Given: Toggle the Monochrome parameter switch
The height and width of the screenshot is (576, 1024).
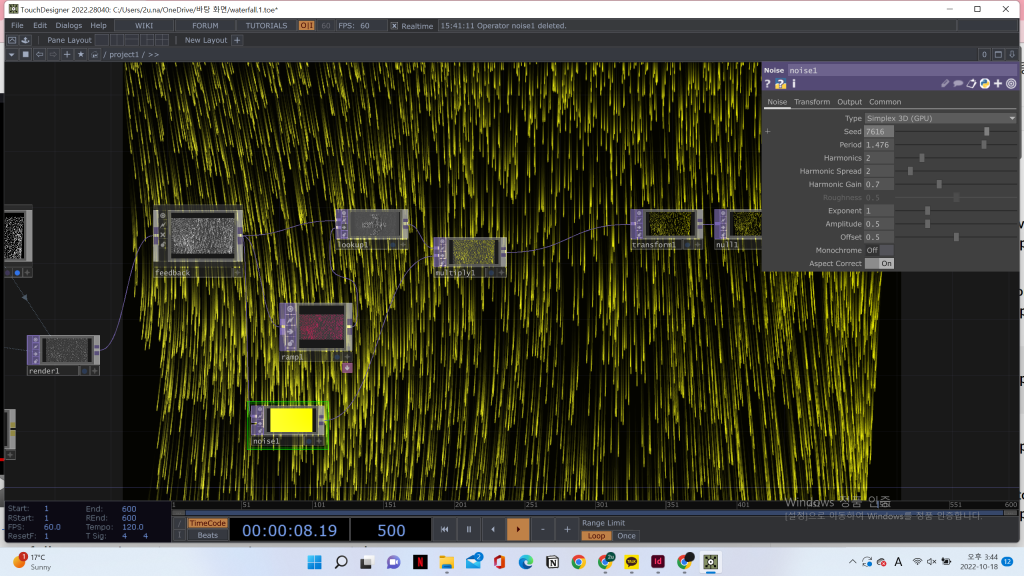Looking at the screenshot, I should tap(879, 250).
